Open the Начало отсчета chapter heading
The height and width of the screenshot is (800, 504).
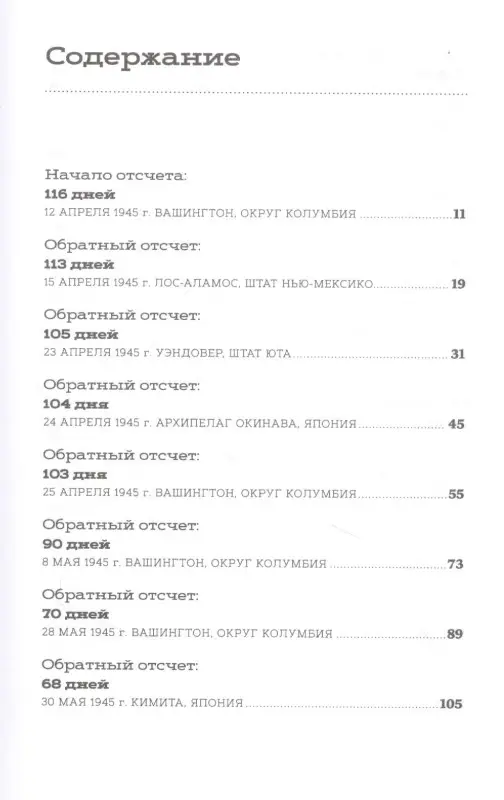(116, 175)
